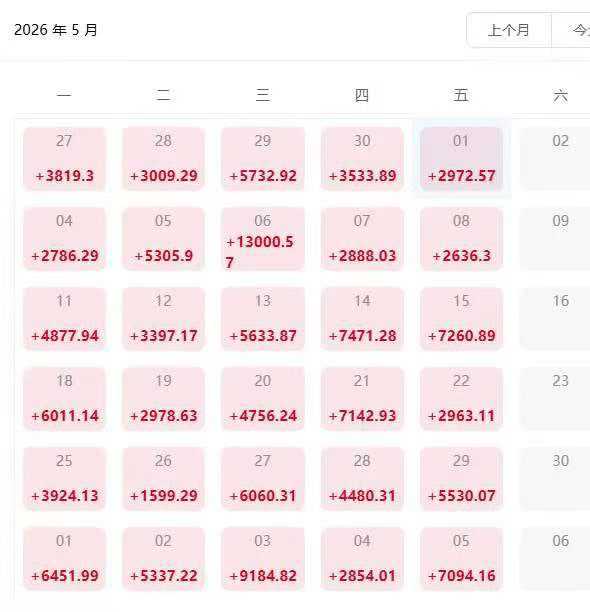Viewport: 590px width, 612px height.
Task: Click the partially visible 今天 button
Action: click(571, 30)
